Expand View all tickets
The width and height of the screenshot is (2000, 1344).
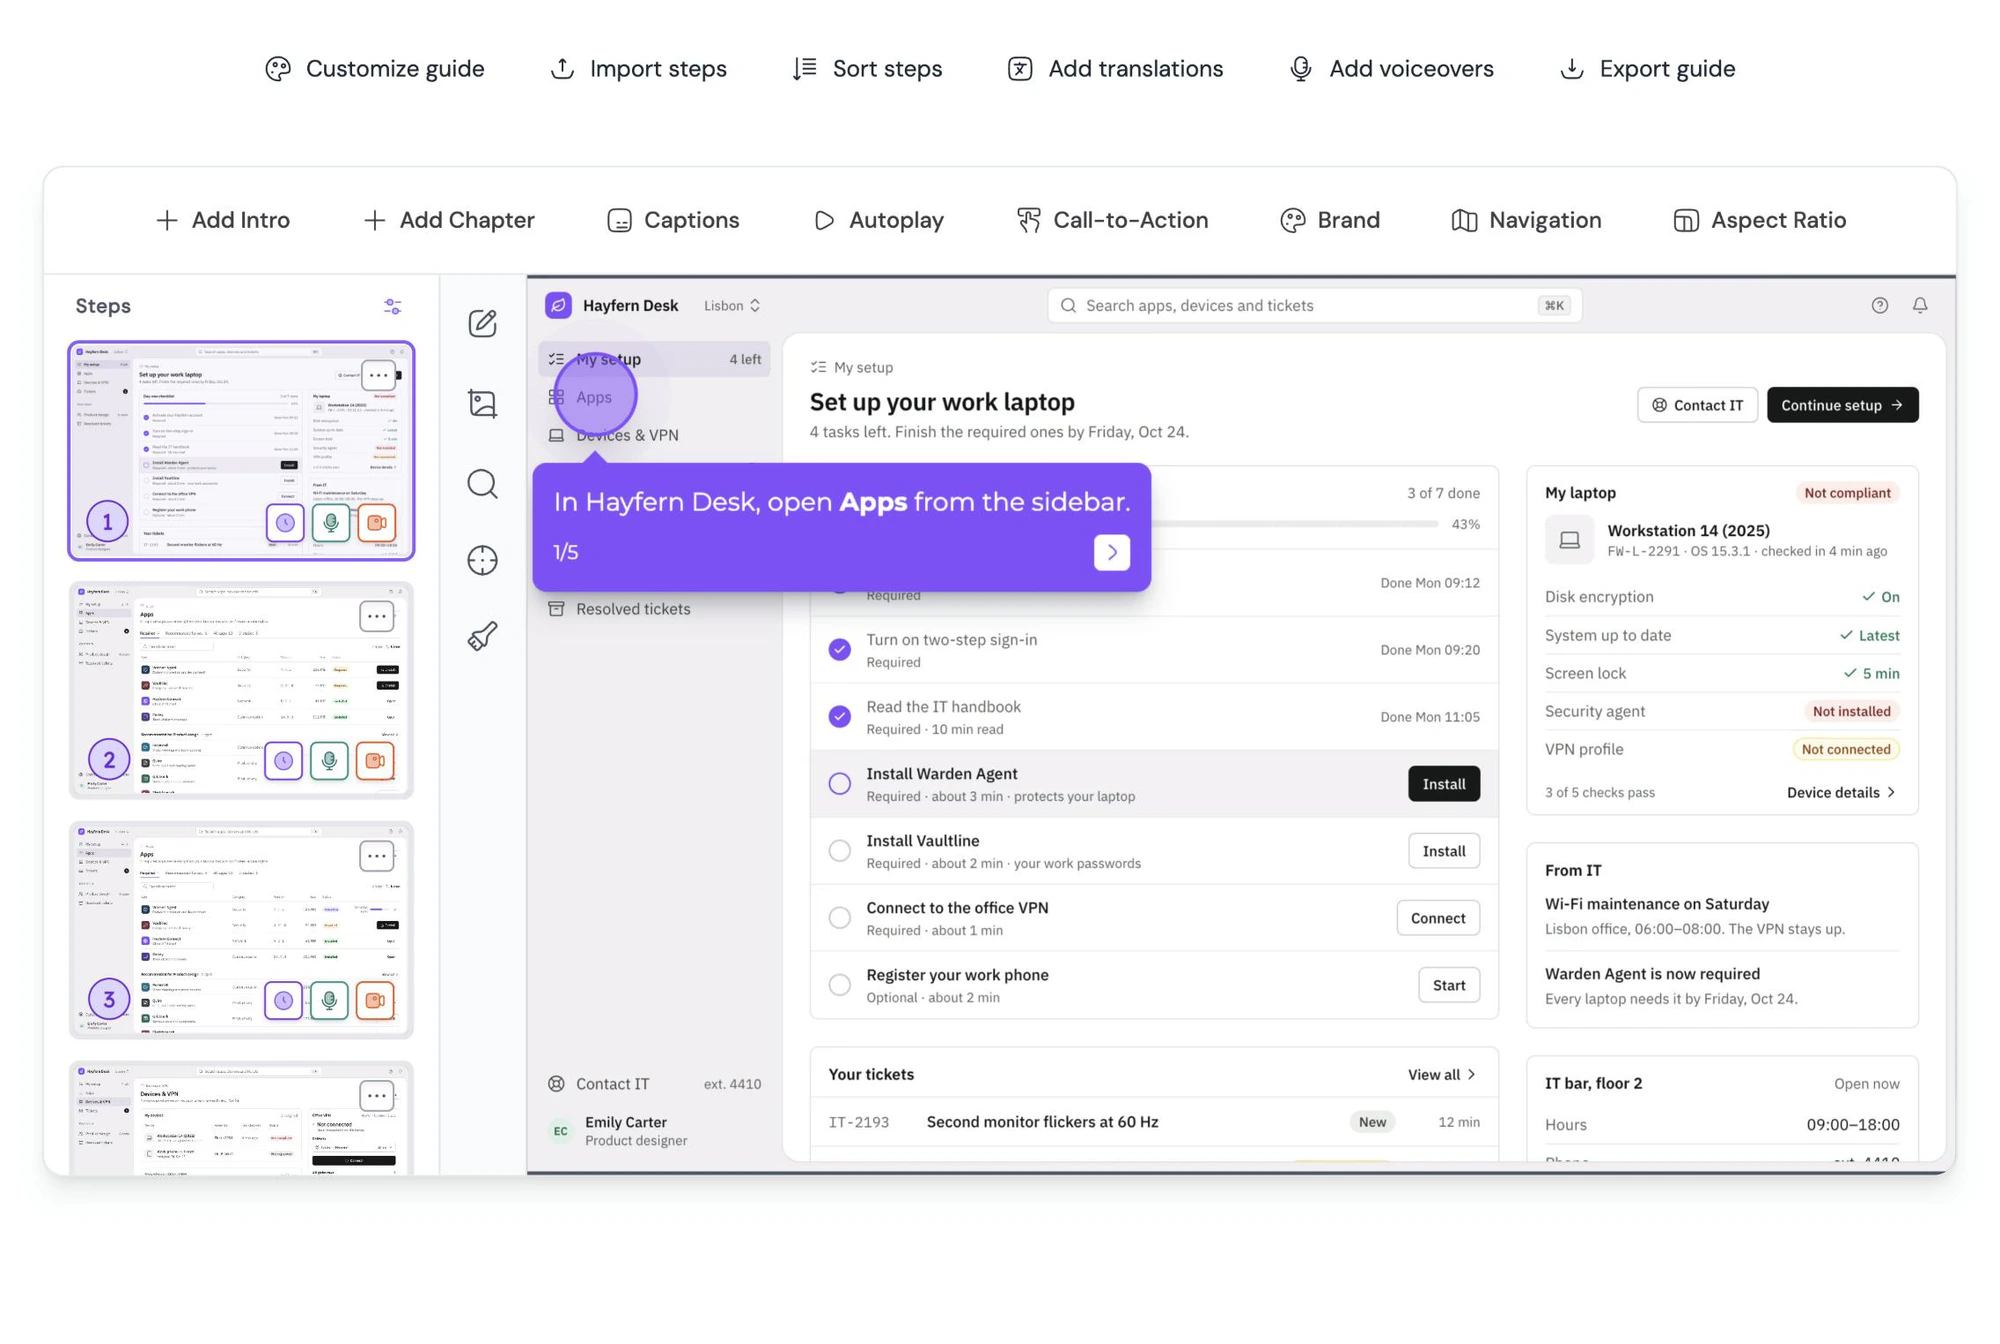tap(1442, 1074)
